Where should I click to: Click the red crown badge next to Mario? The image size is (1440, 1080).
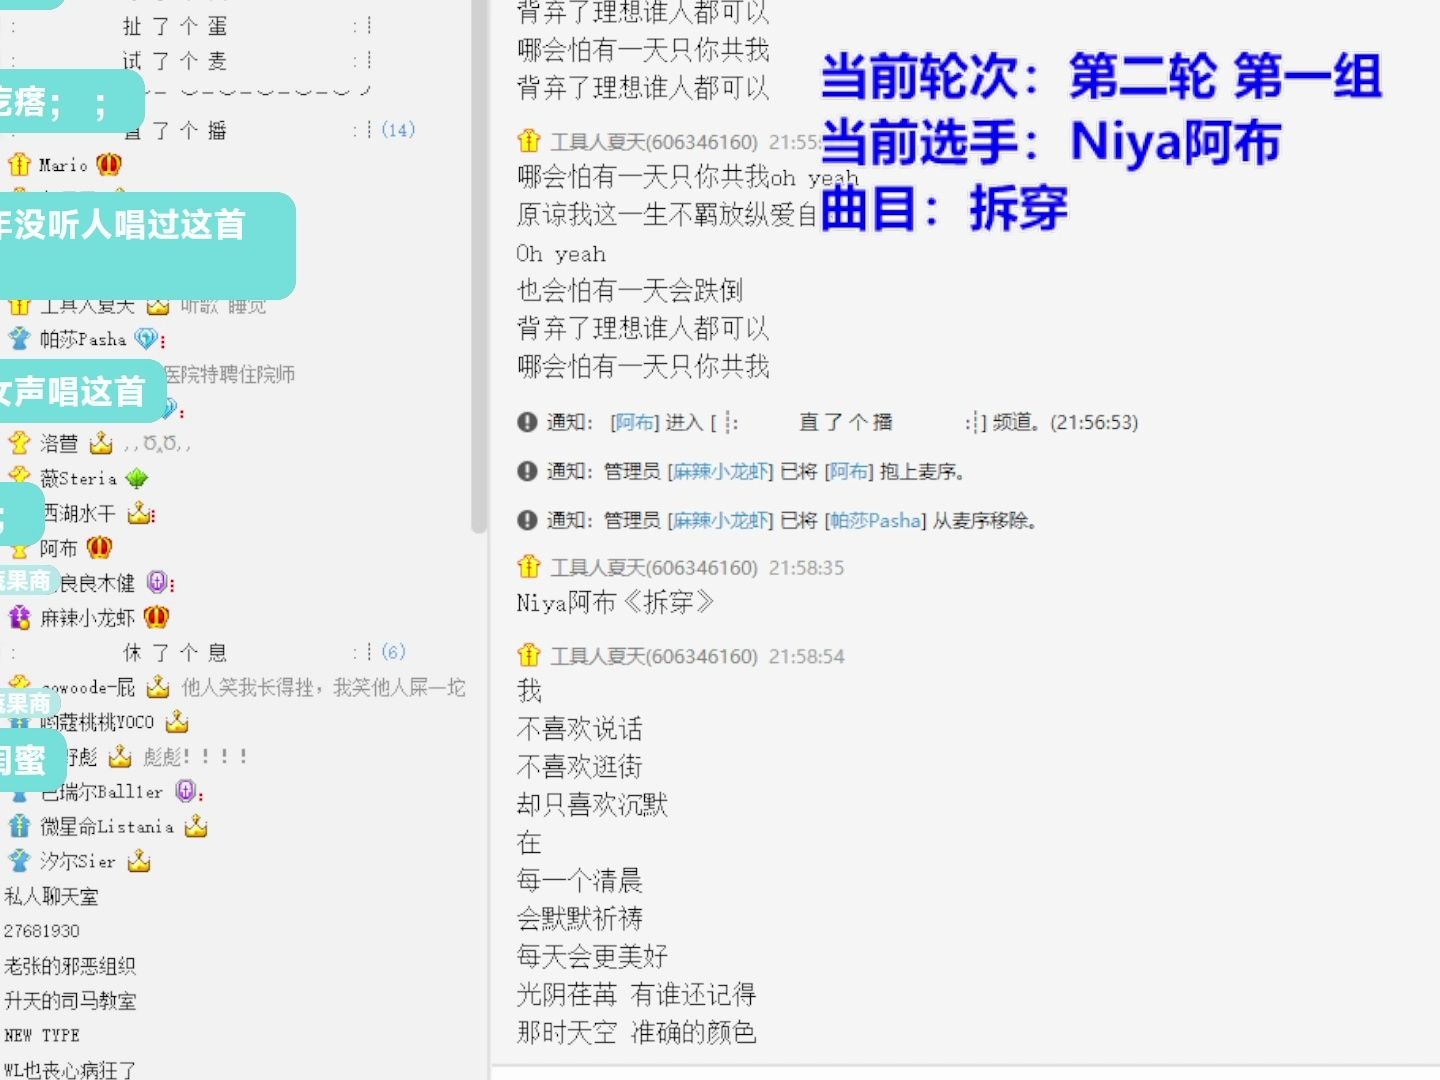pyautogui.click(x=109, y=164)
